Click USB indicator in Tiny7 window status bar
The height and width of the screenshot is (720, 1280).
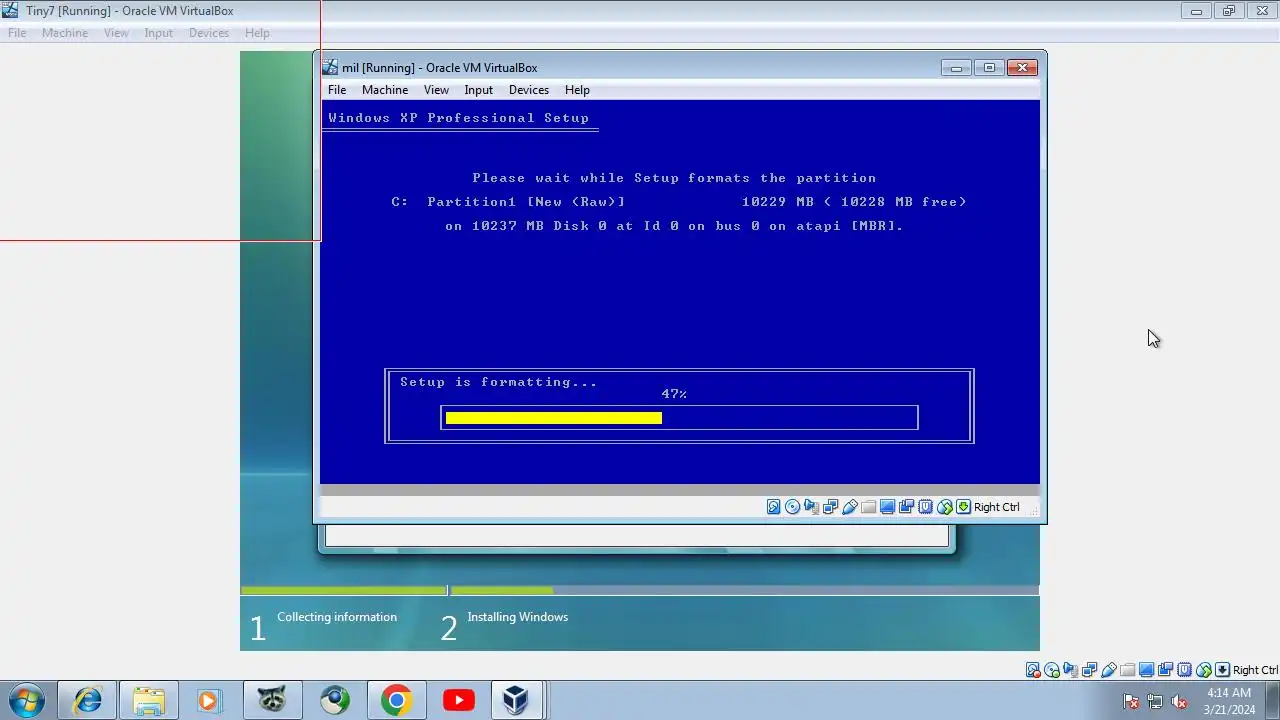(1109, 670)
